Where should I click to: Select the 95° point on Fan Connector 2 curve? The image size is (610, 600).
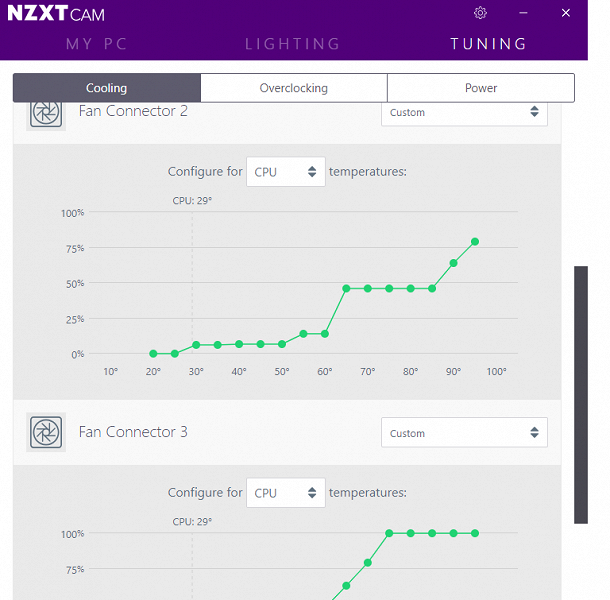pyautogui.click(x=475, y=241)
